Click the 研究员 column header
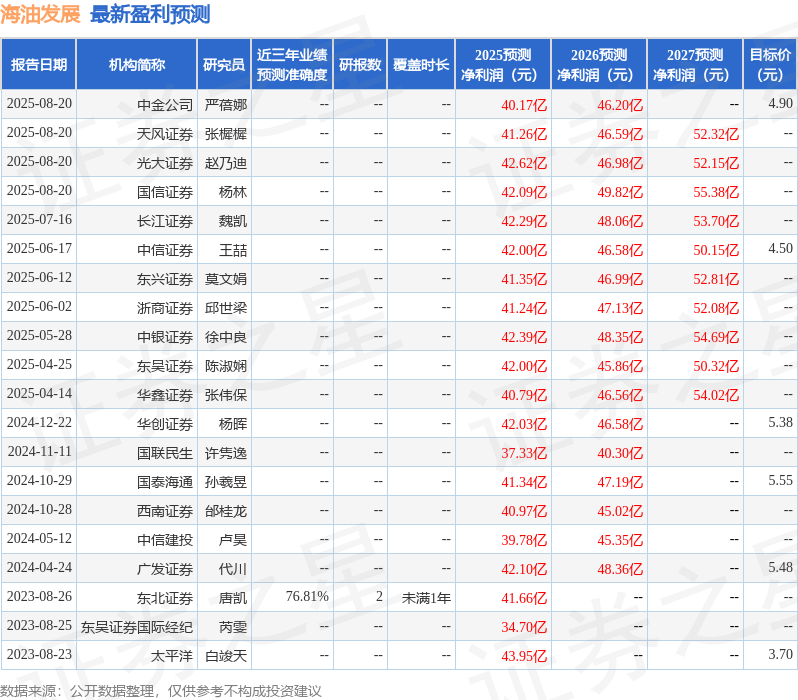 [224, 65]
